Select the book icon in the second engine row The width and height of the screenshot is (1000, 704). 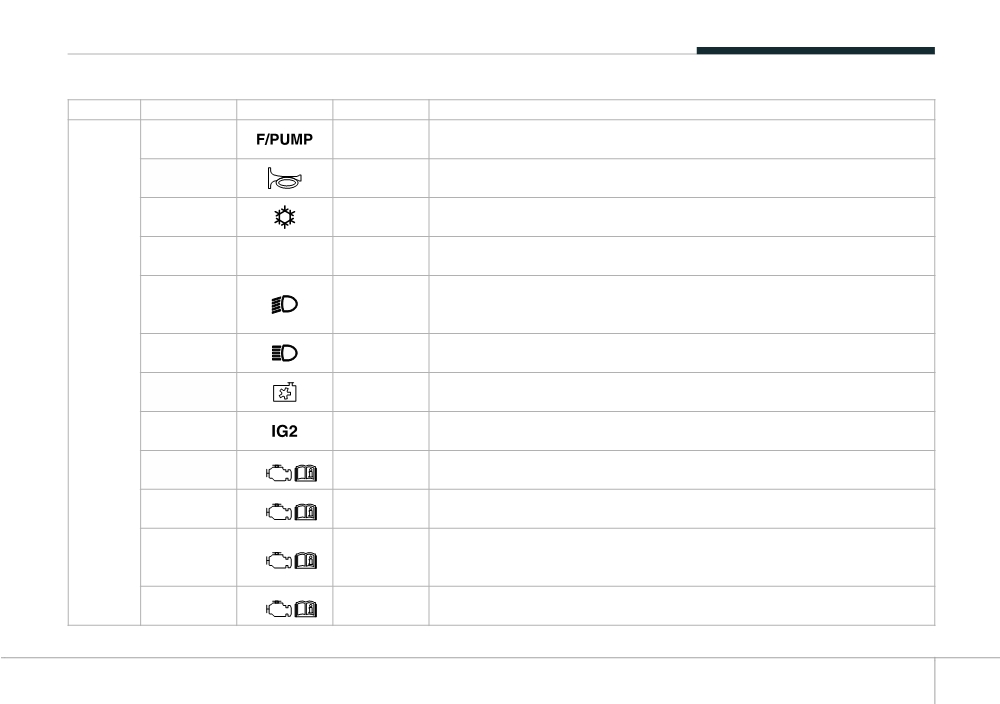click(x=305, y=512)
